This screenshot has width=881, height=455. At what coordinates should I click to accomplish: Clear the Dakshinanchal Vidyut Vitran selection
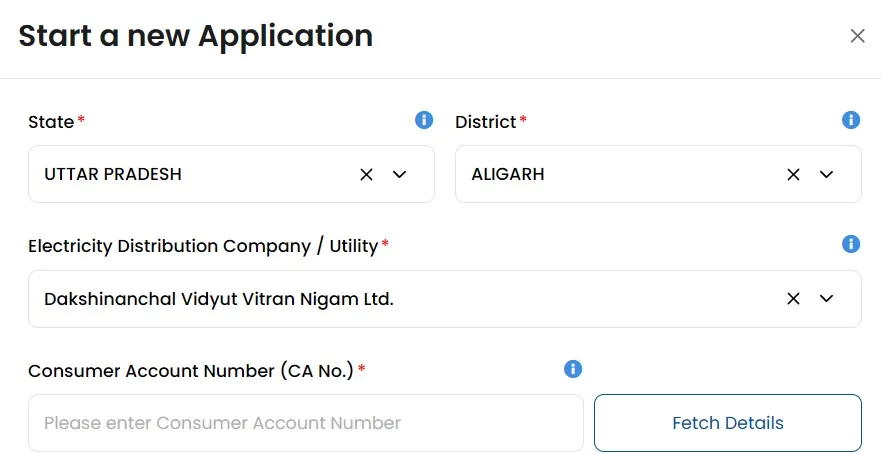pos(793,298)
